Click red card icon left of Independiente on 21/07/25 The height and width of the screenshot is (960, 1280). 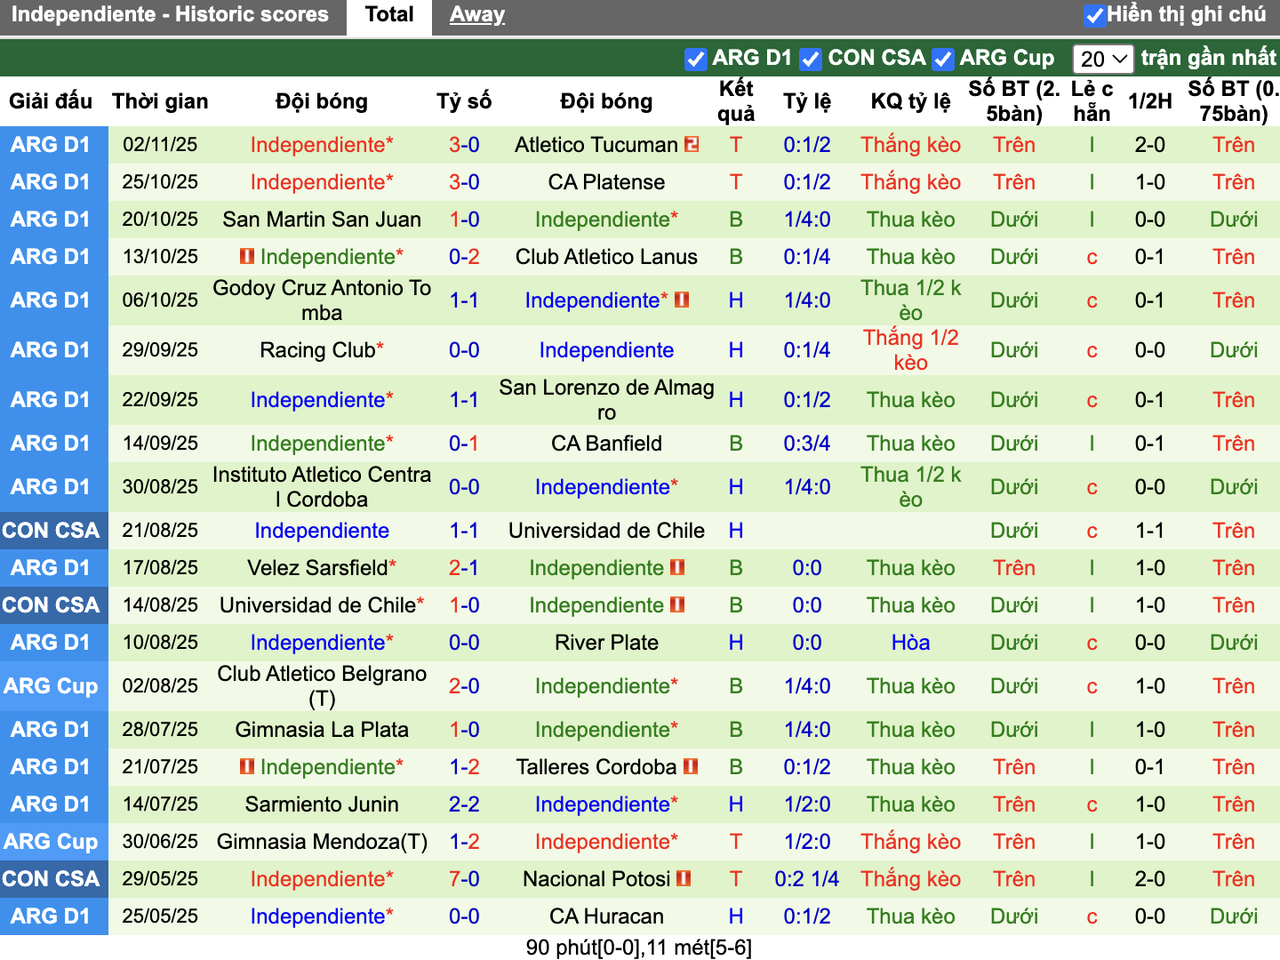(247, 767)
